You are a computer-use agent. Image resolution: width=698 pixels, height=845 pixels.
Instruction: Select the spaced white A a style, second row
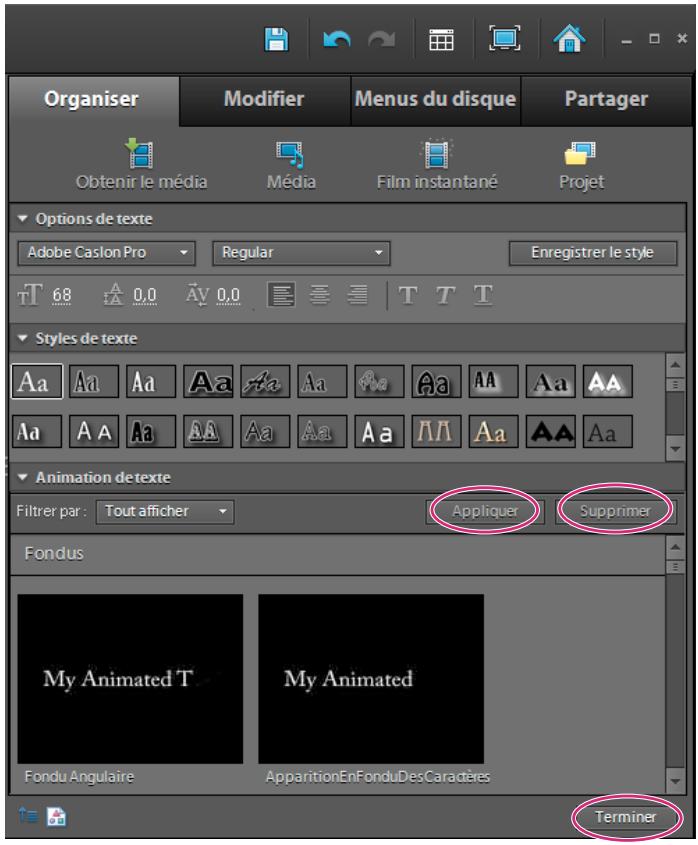379,432
